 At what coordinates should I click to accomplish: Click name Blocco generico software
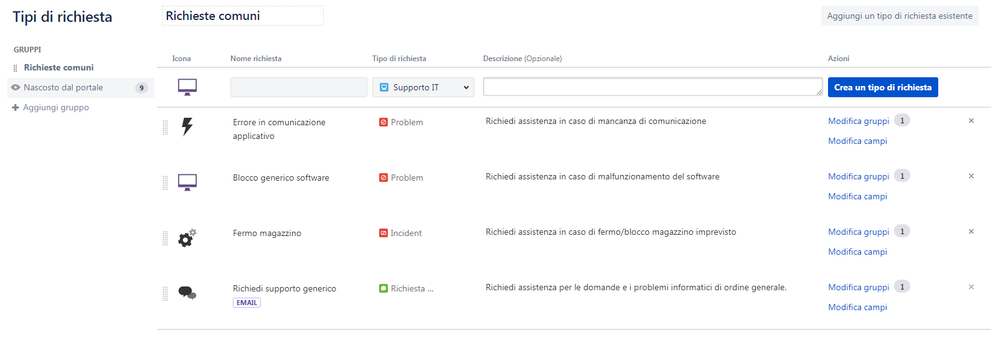click(281, 177)
